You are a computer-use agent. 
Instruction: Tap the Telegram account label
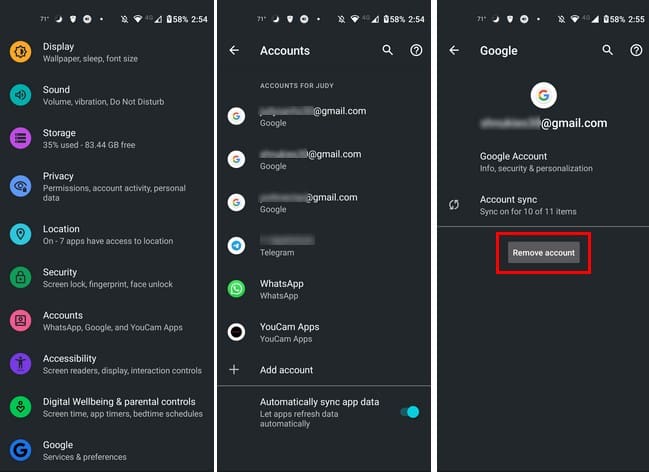point(277,253)
